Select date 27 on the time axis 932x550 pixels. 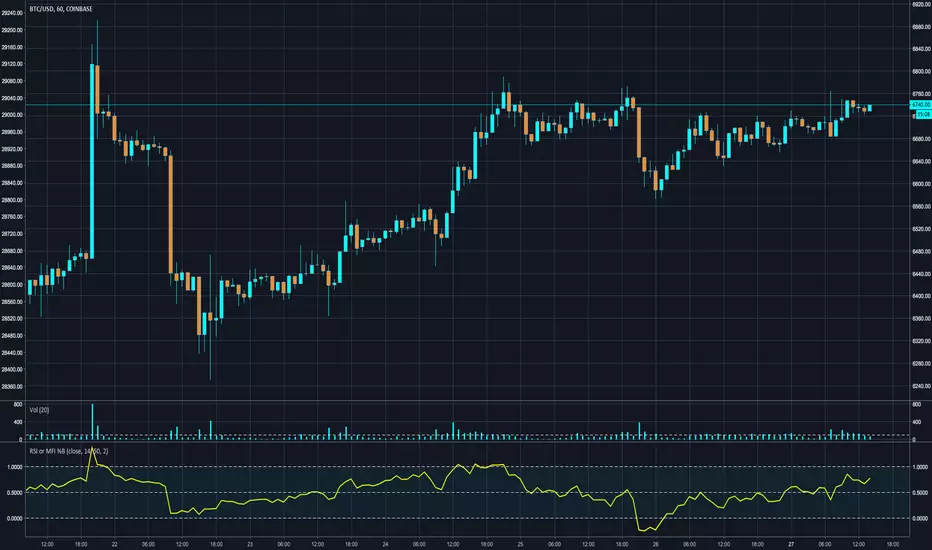[x=791, y=544]
